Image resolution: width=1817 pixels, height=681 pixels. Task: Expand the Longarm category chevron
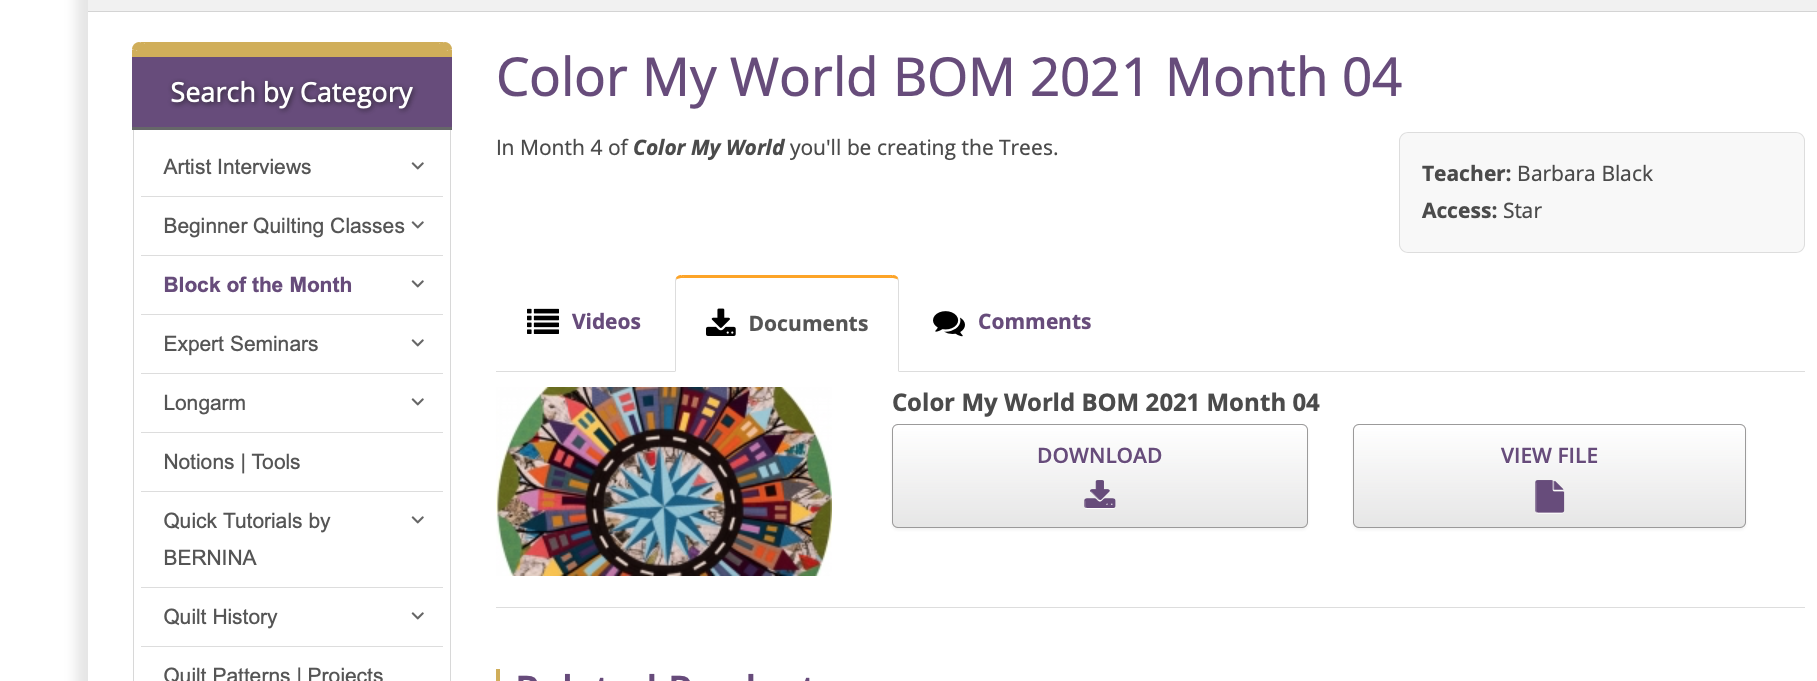coord(418,402)
